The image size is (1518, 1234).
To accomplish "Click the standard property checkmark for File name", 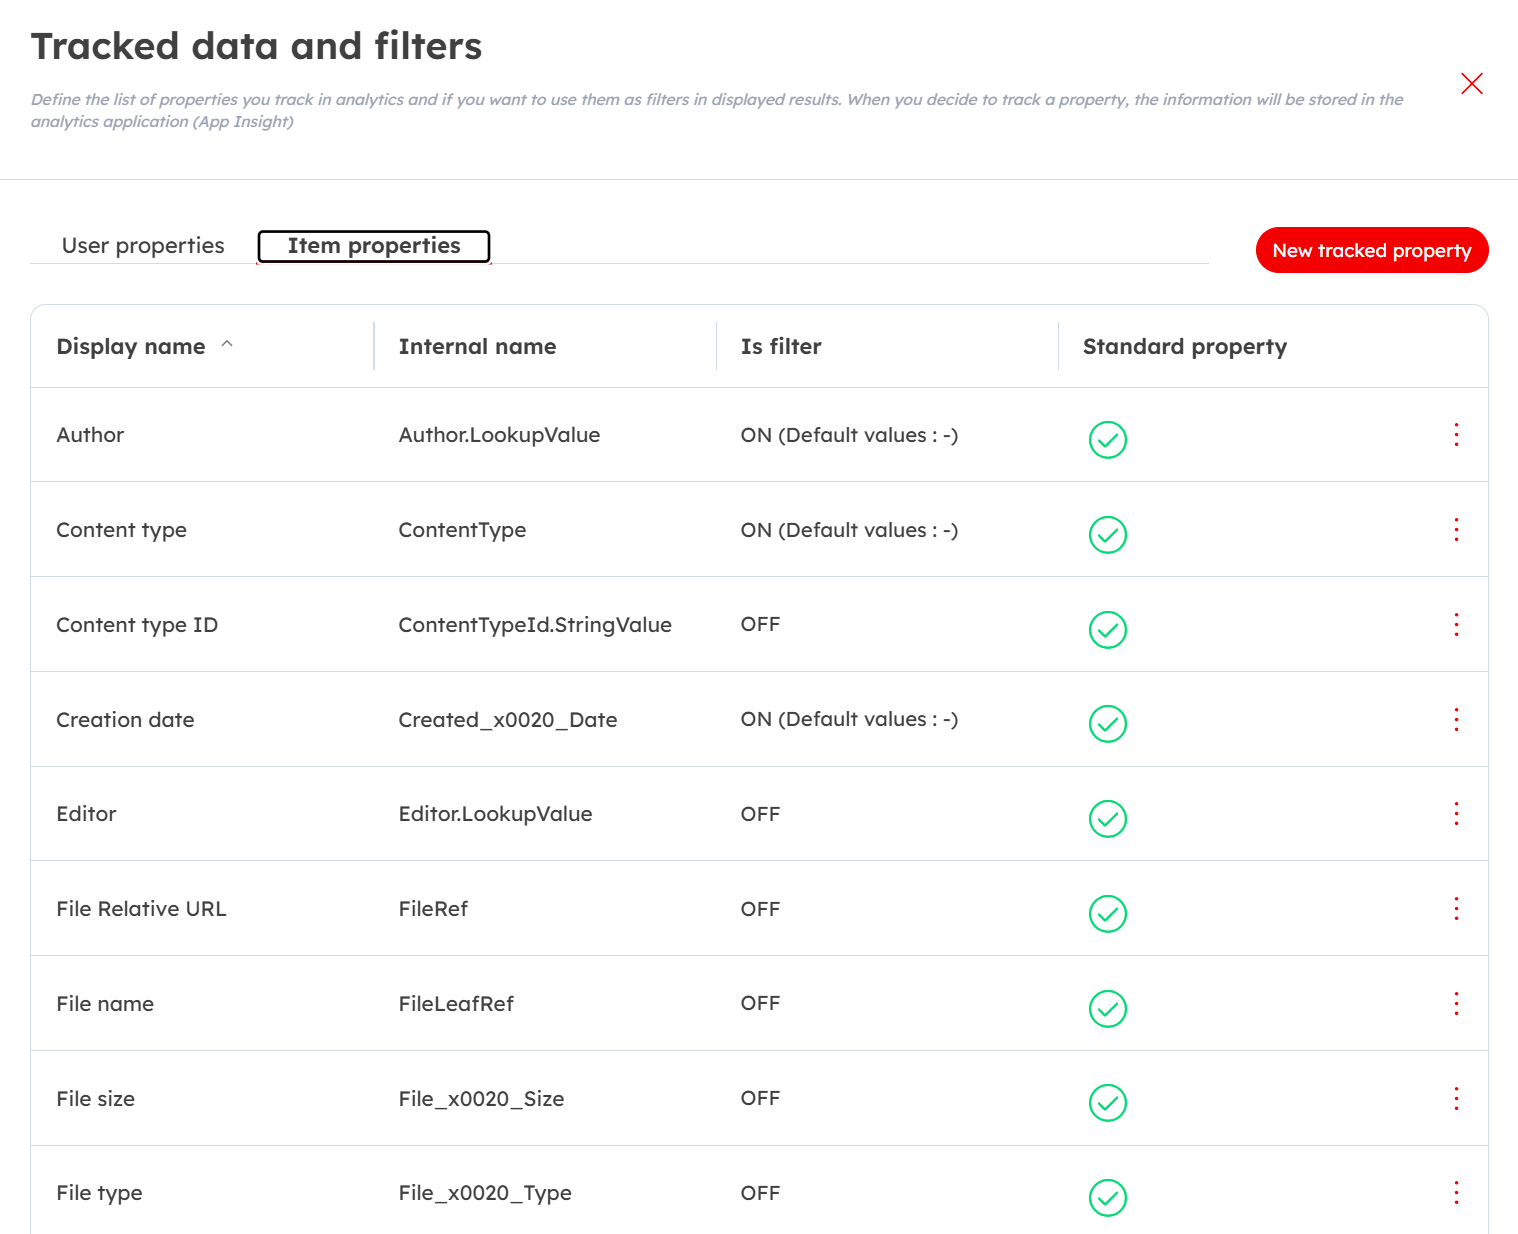I will 1108,1009.
